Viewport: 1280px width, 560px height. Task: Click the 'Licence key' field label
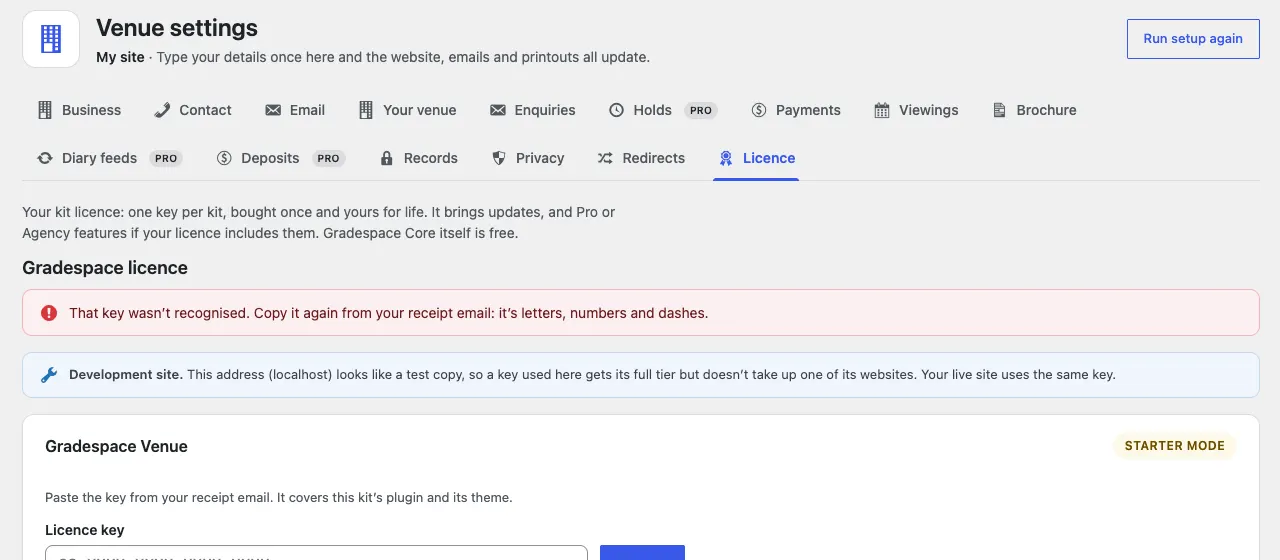tap(85, 530)
